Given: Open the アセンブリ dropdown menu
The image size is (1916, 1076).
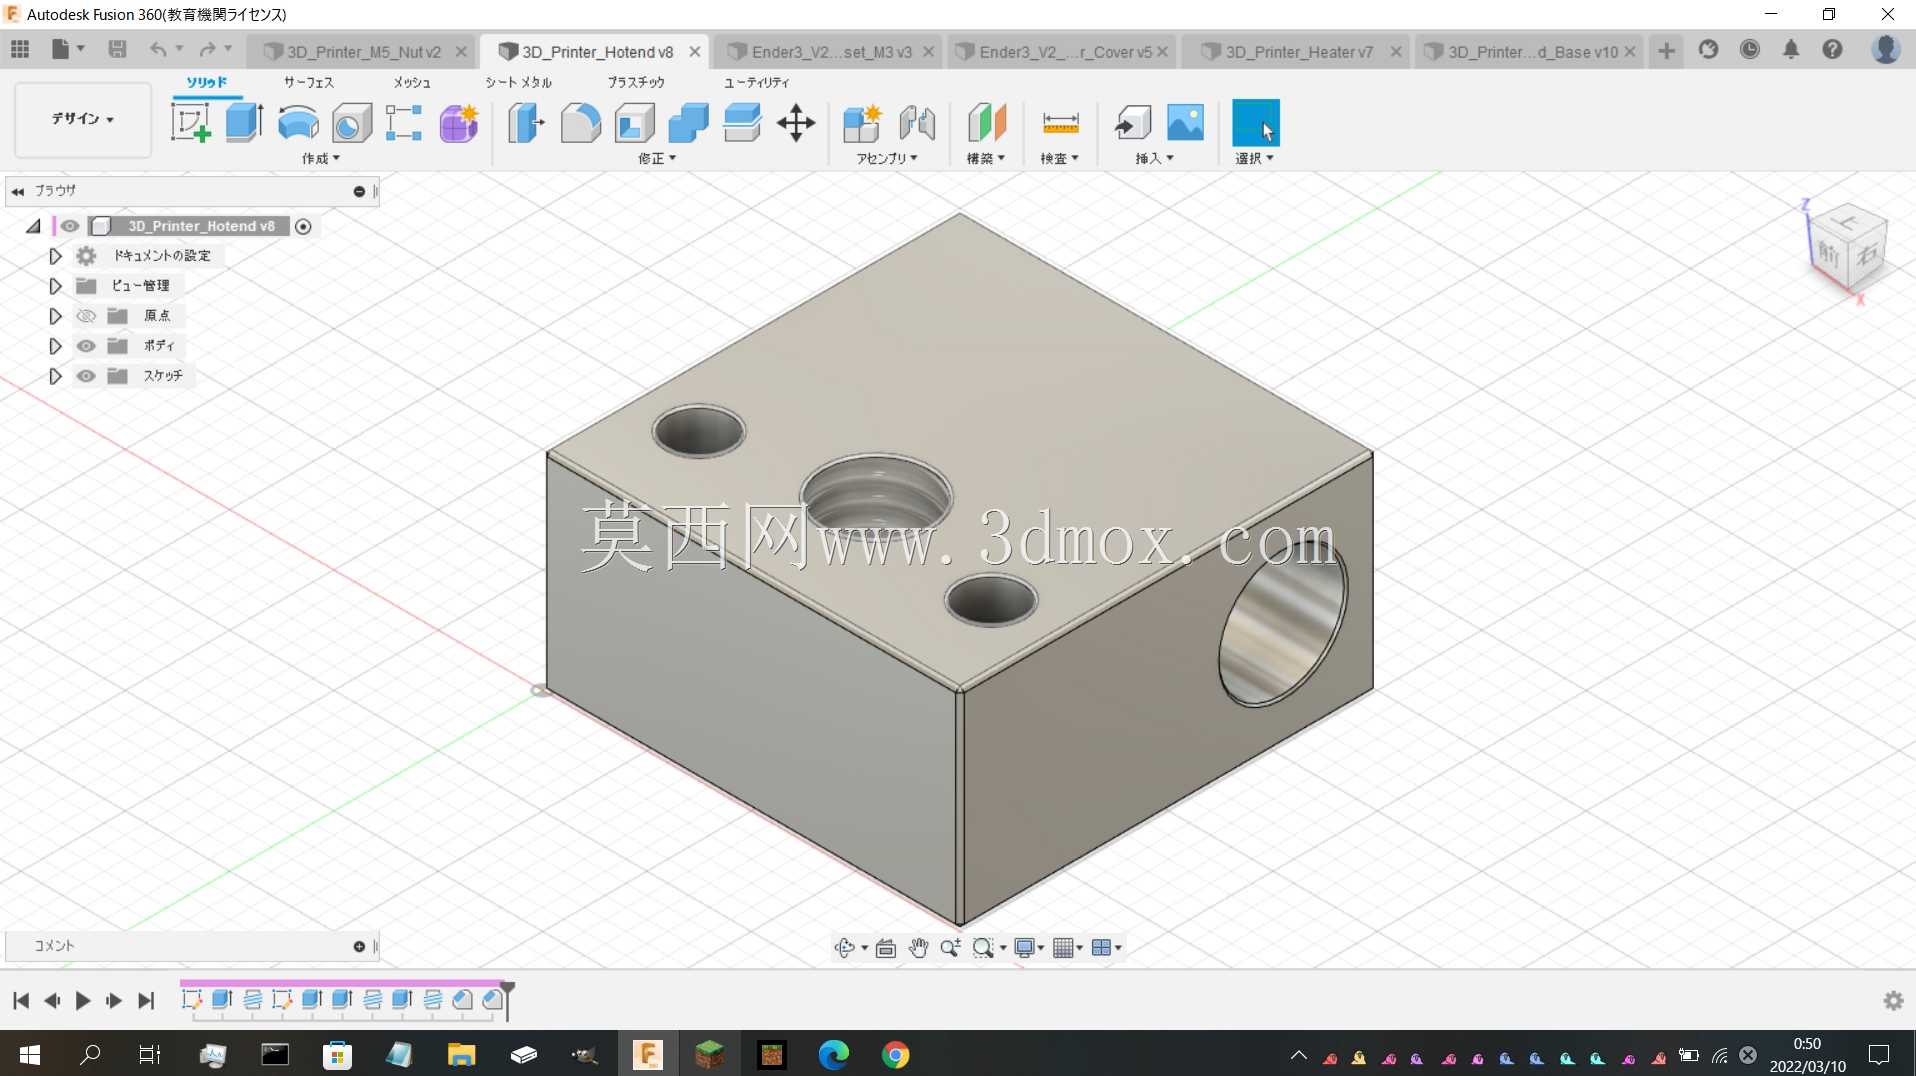Looking at the screenshot, I should (x=886, y=159).
